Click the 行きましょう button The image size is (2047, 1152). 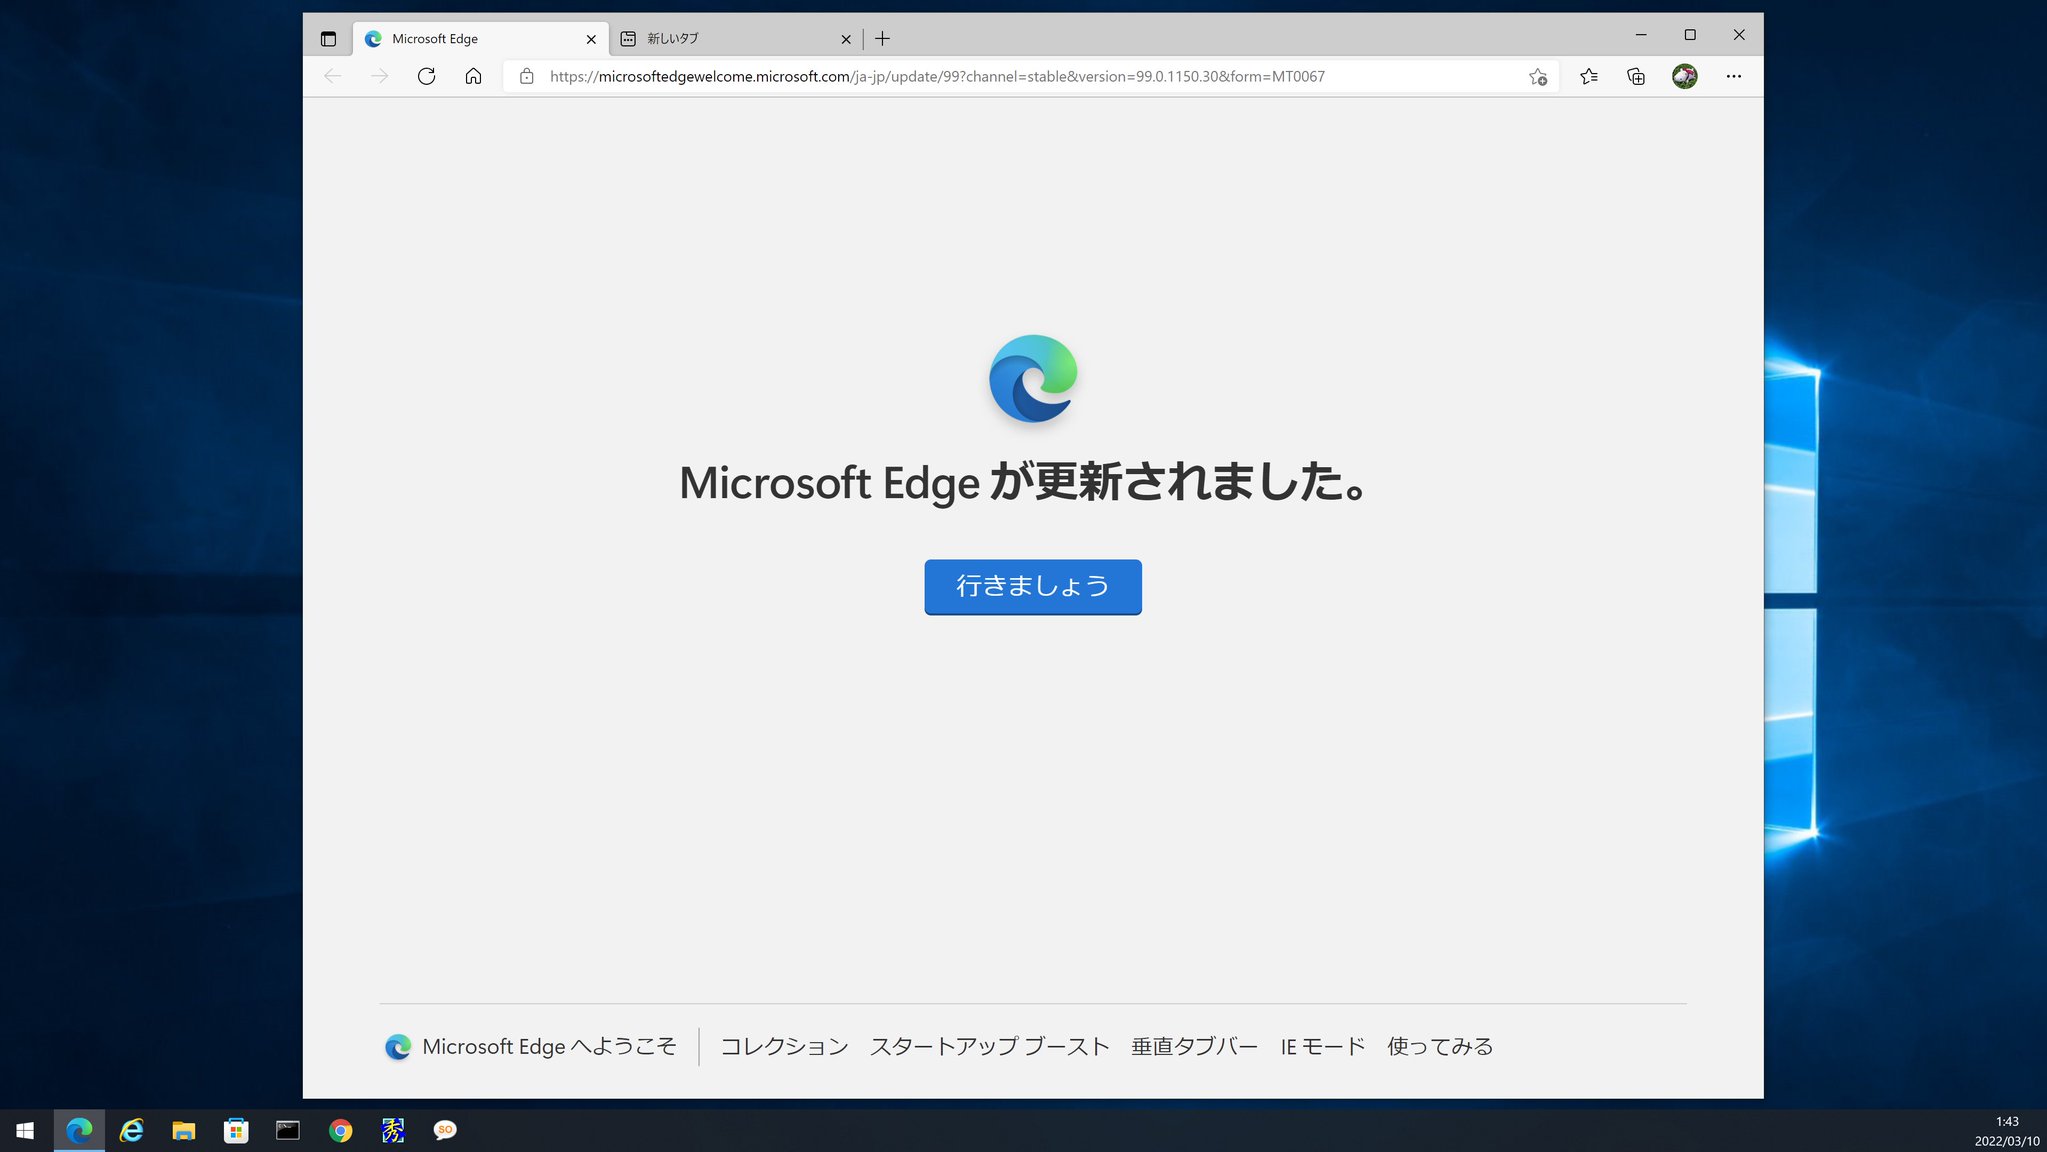tap(1033, 587)
